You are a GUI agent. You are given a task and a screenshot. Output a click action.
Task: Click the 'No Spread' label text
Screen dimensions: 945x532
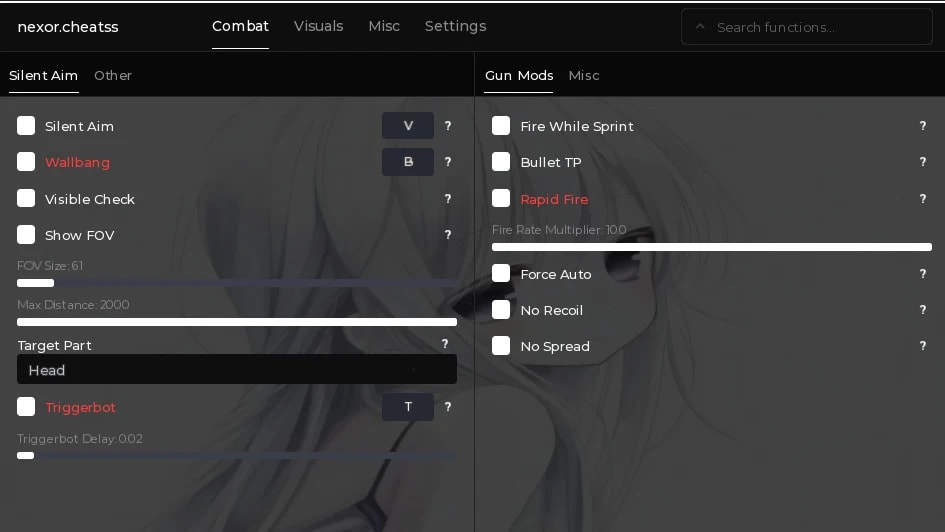(555, 346)
